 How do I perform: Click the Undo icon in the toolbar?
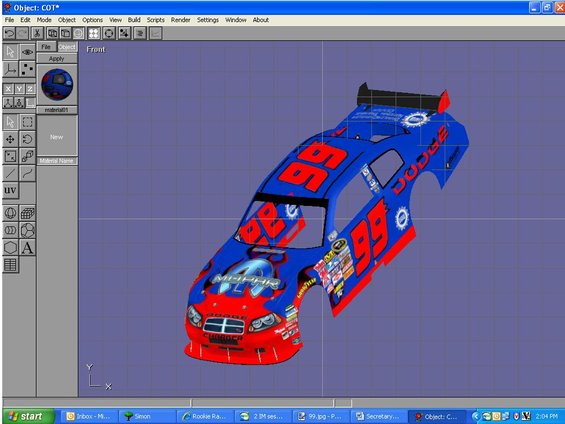[10, 34]
